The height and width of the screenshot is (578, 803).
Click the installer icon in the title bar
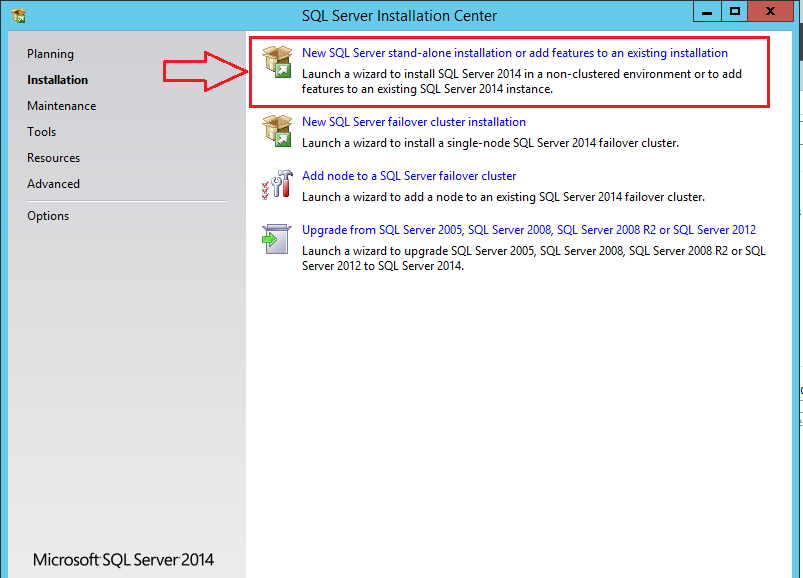point(18,16)
